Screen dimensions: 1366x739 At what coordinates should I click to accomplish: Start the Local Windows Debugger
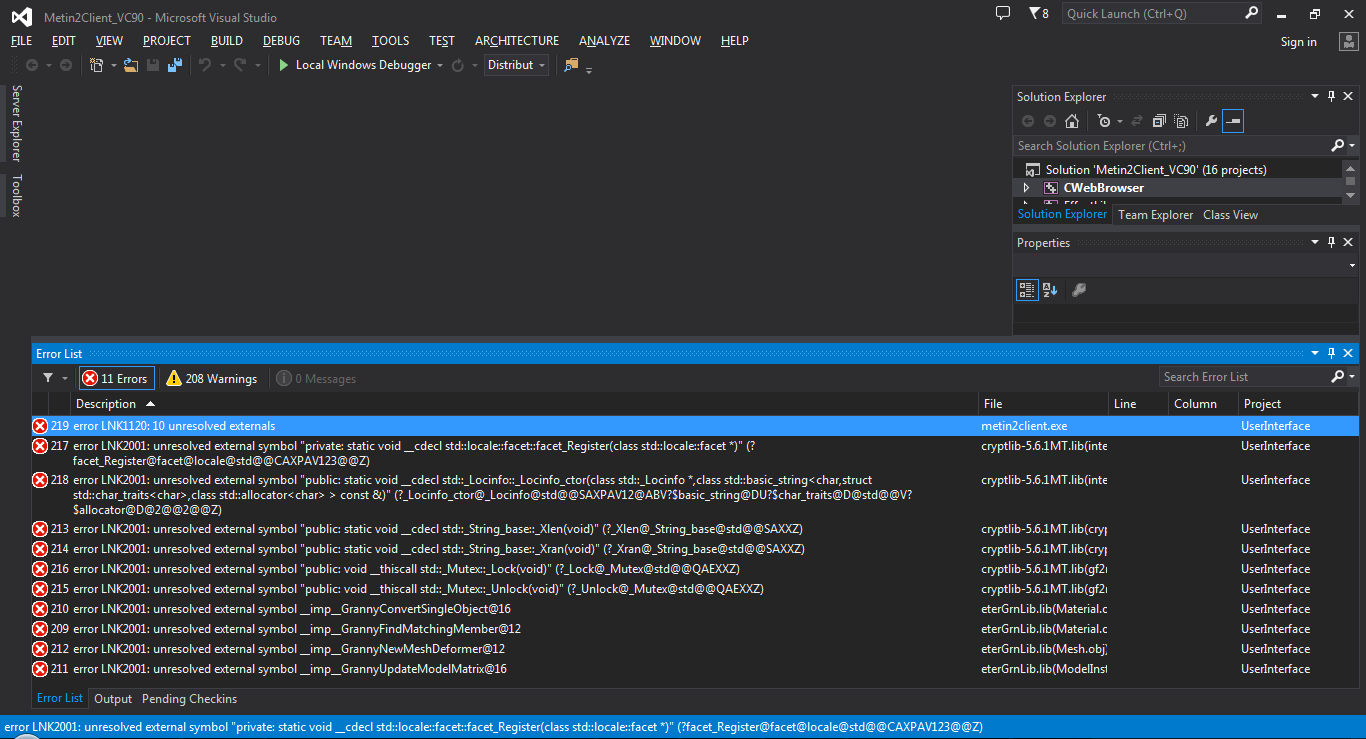355,65
